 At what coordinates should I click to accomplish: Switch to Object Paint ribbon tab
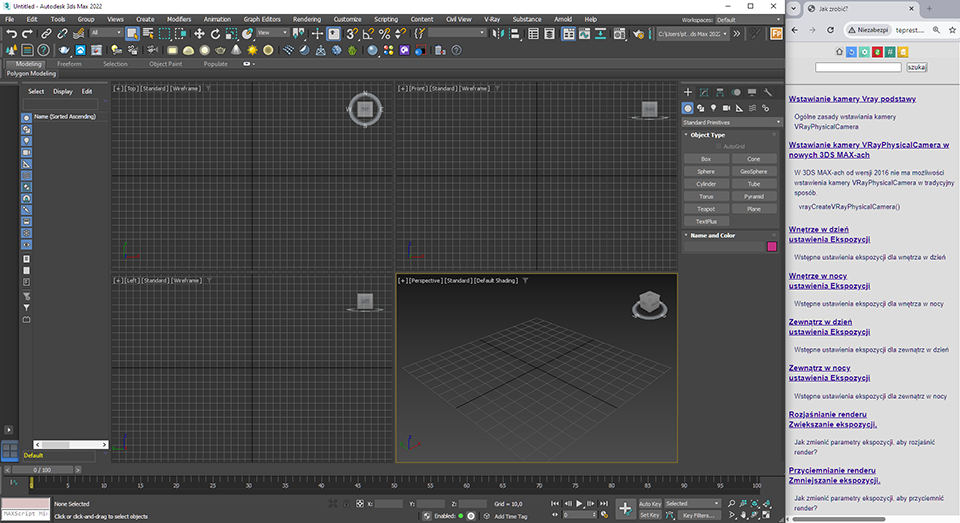pyautogui.click(x=165, y=64)
